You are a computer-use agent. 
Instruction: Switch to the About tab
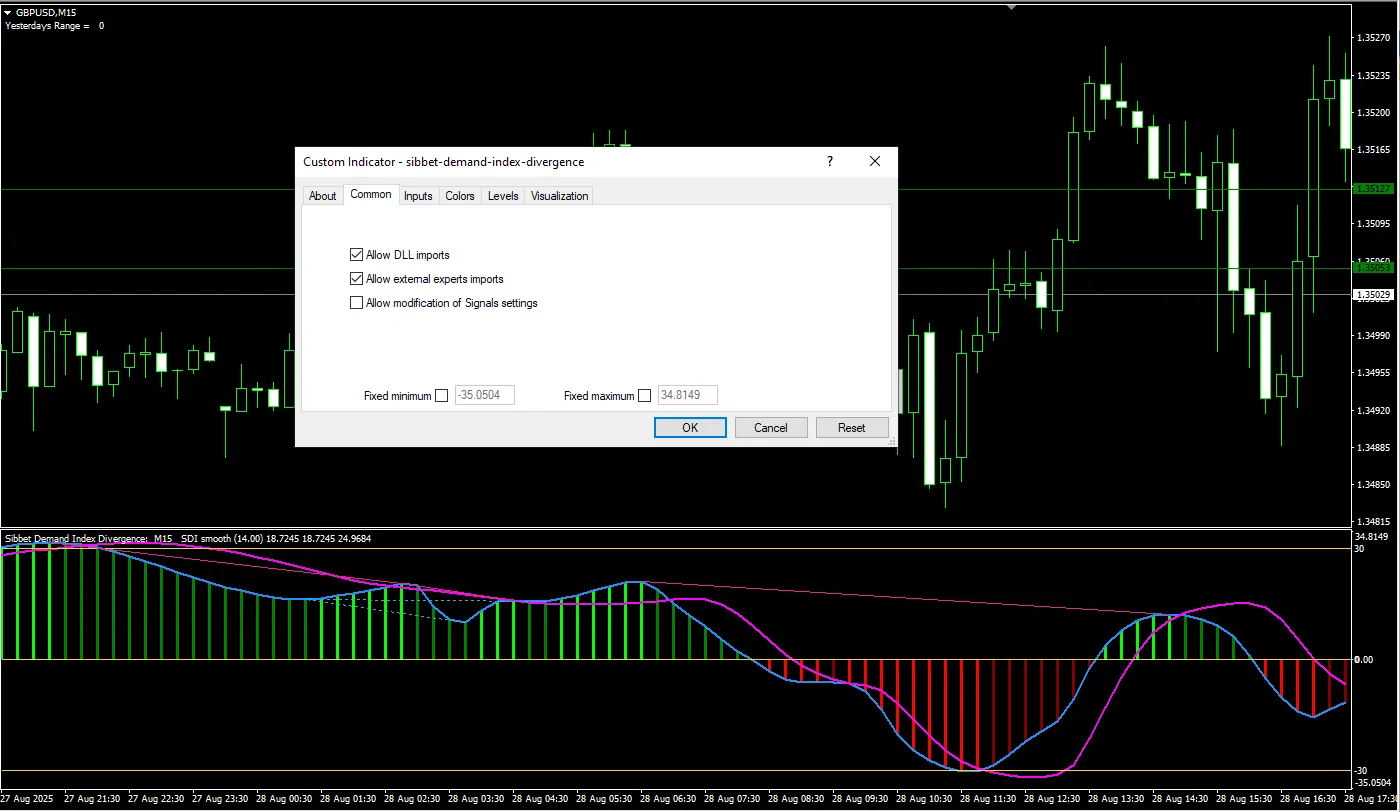pyautogui.click(x=322, y=196)
